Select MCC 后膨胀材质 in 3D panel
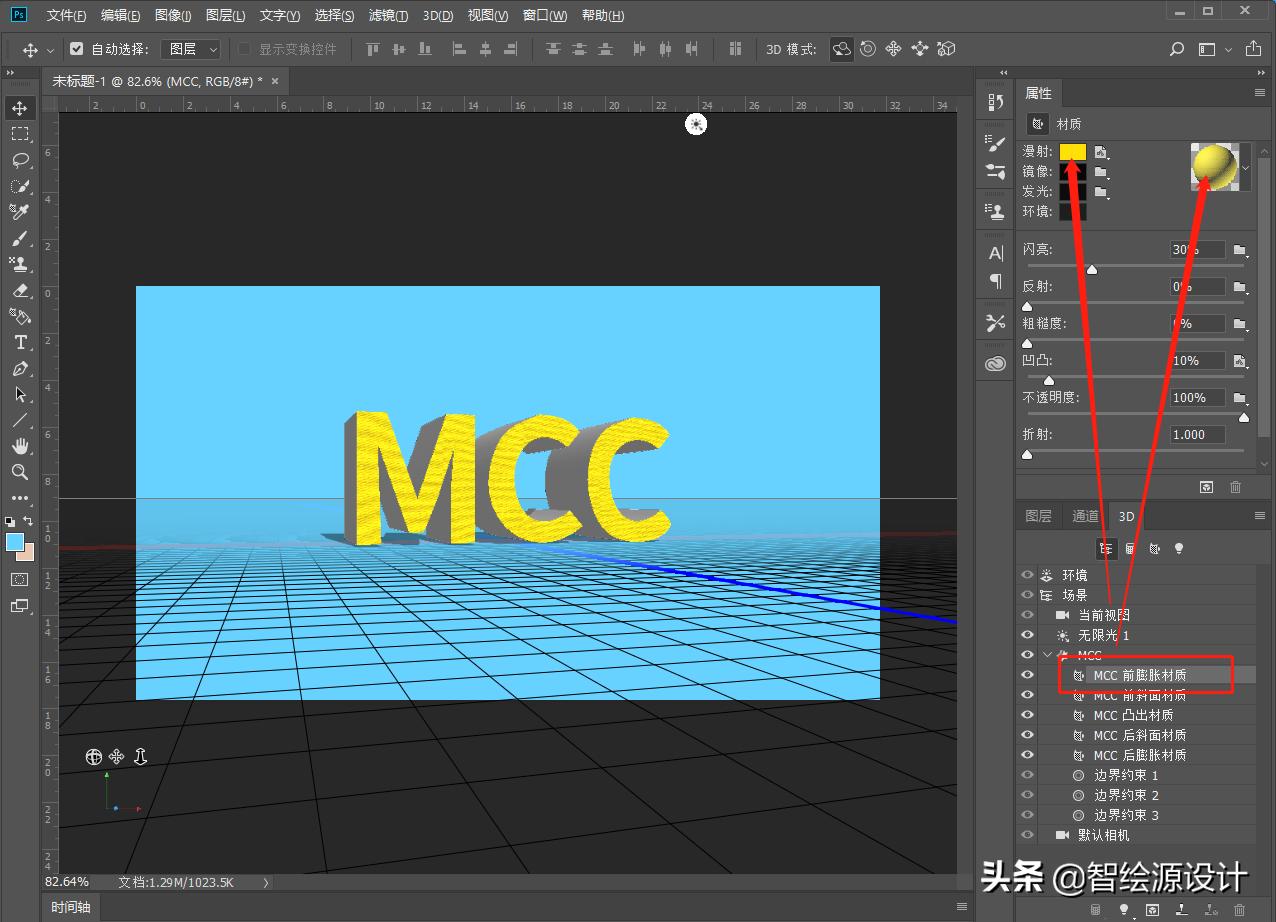 click(x=1139, y=755)
